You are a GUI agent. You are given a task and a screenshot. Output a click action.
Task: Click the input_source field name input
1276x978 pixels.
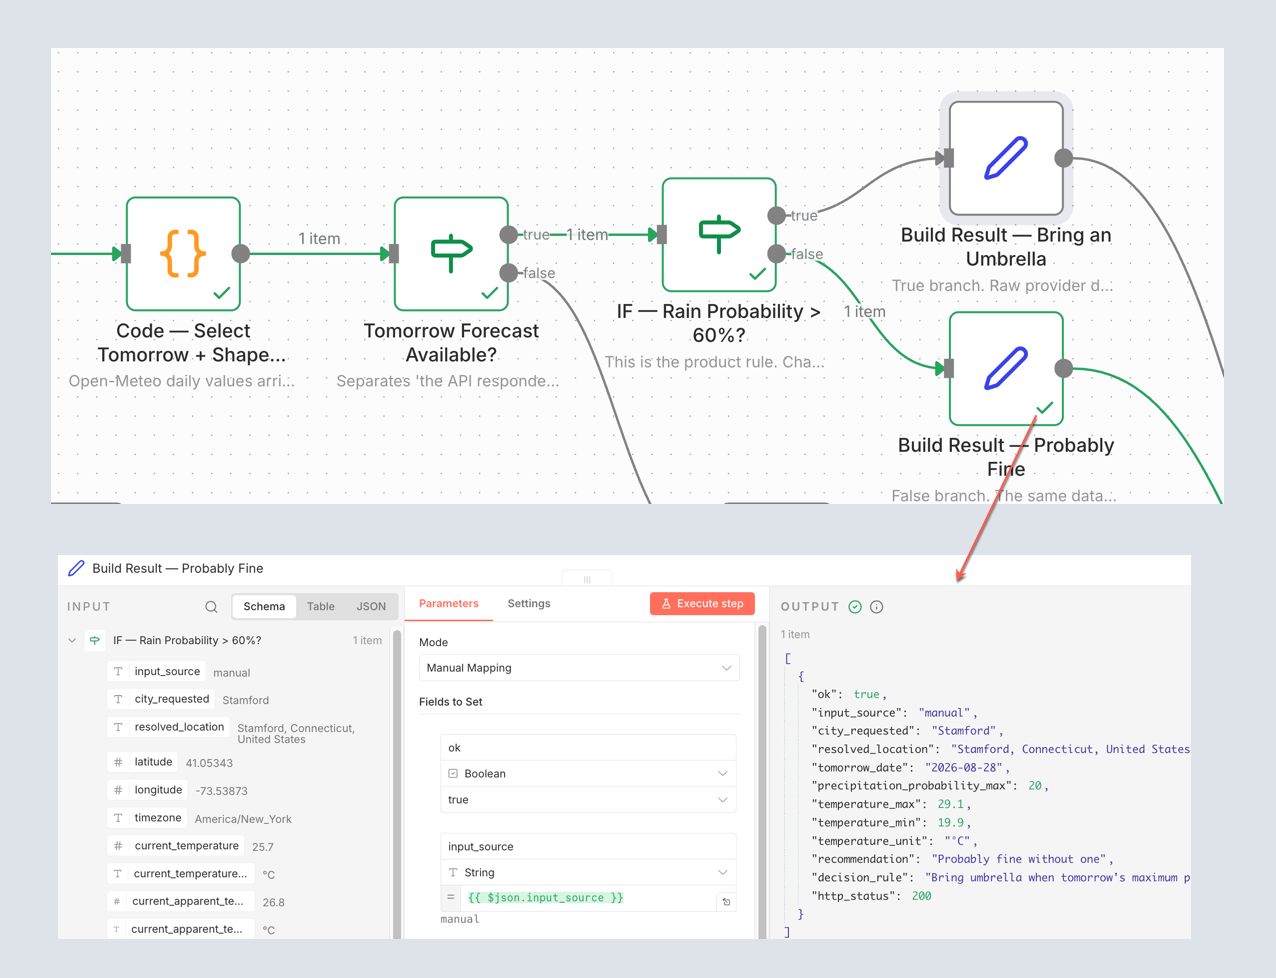coord(588,846)
